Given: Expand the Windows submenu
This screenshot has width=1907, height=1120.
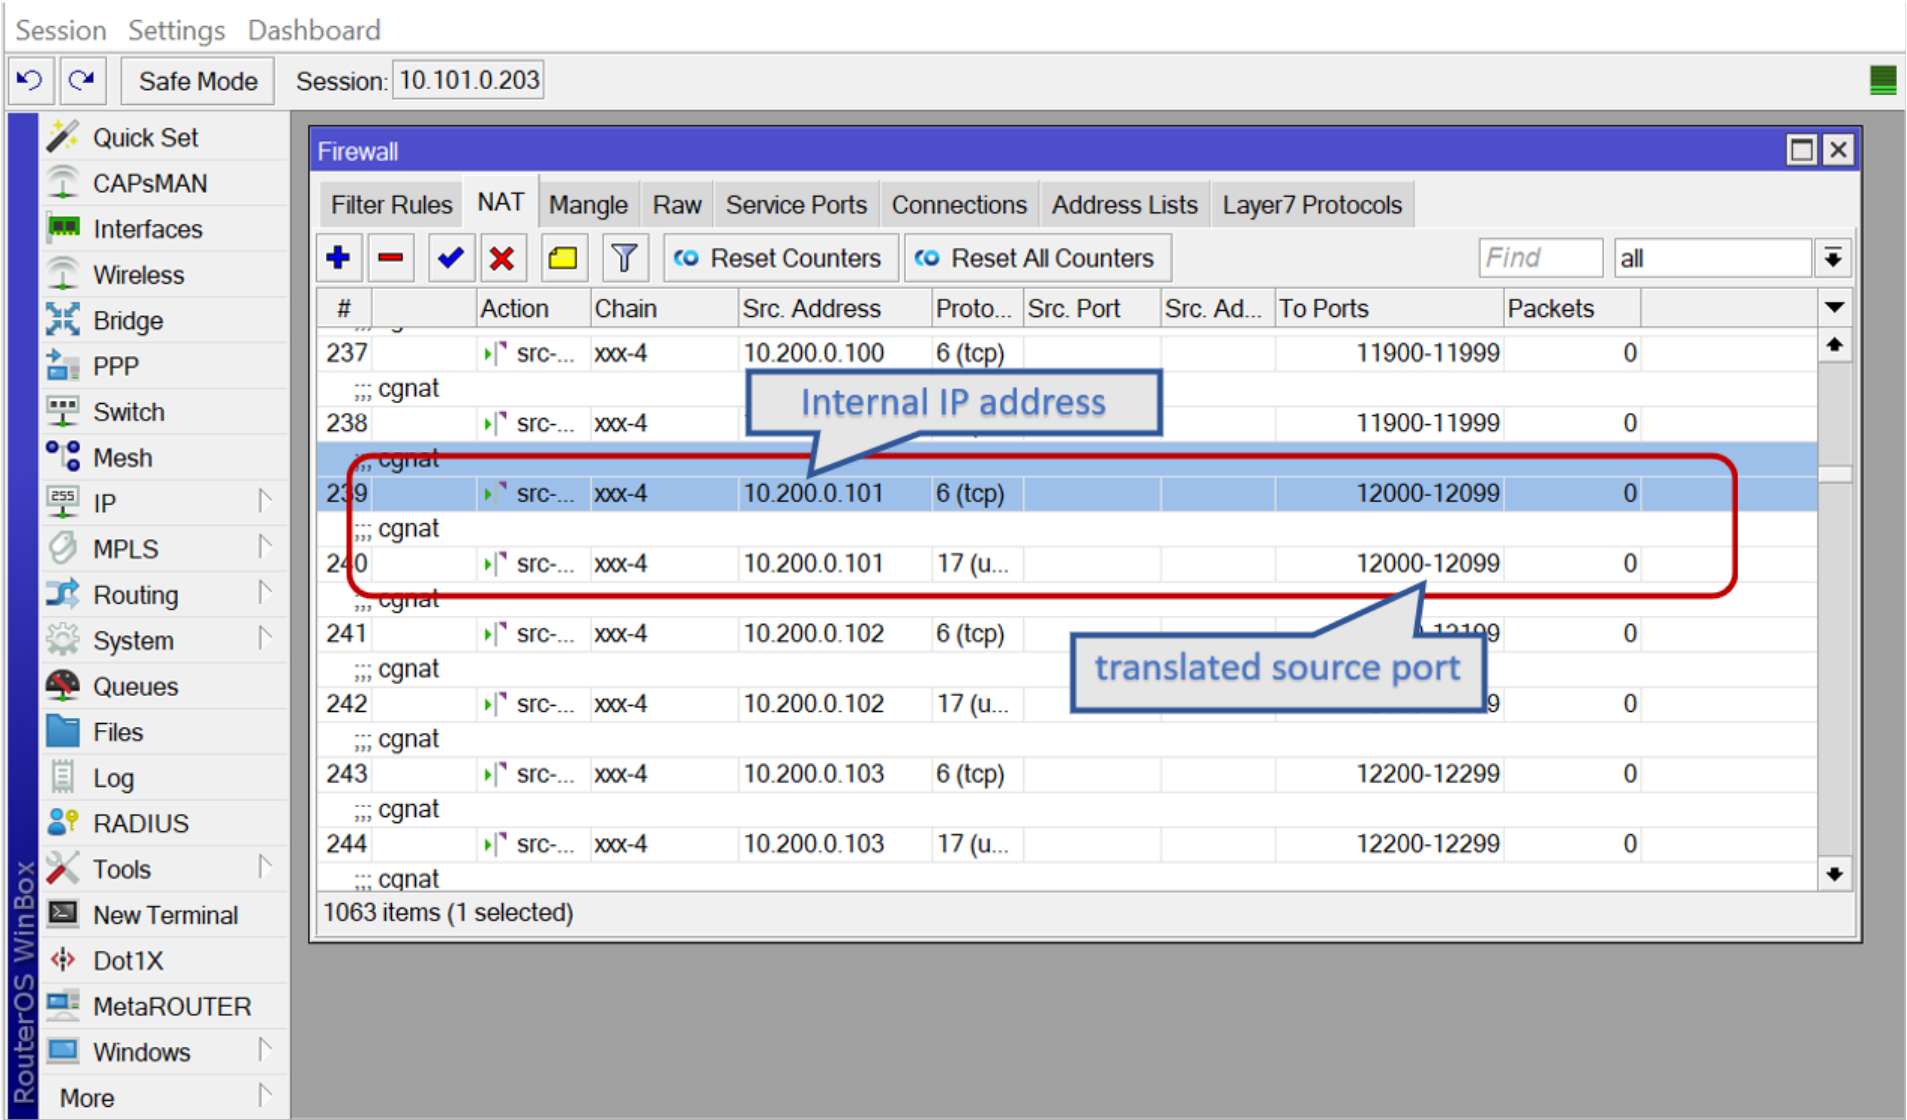Looking at the screenshot, I should [x=265, y=1050].
